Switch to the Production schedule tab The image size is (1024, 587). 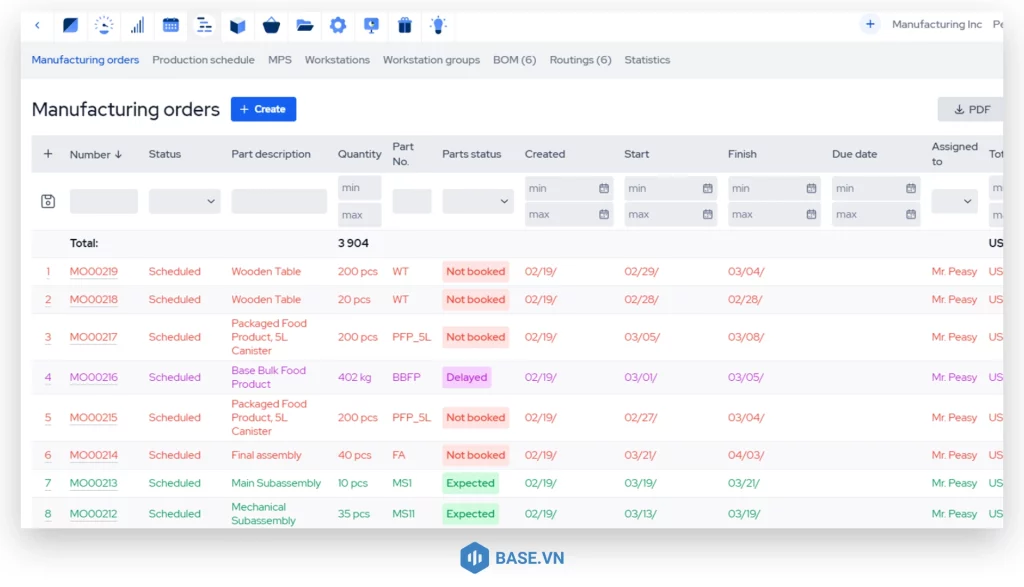tap(203, 60)
